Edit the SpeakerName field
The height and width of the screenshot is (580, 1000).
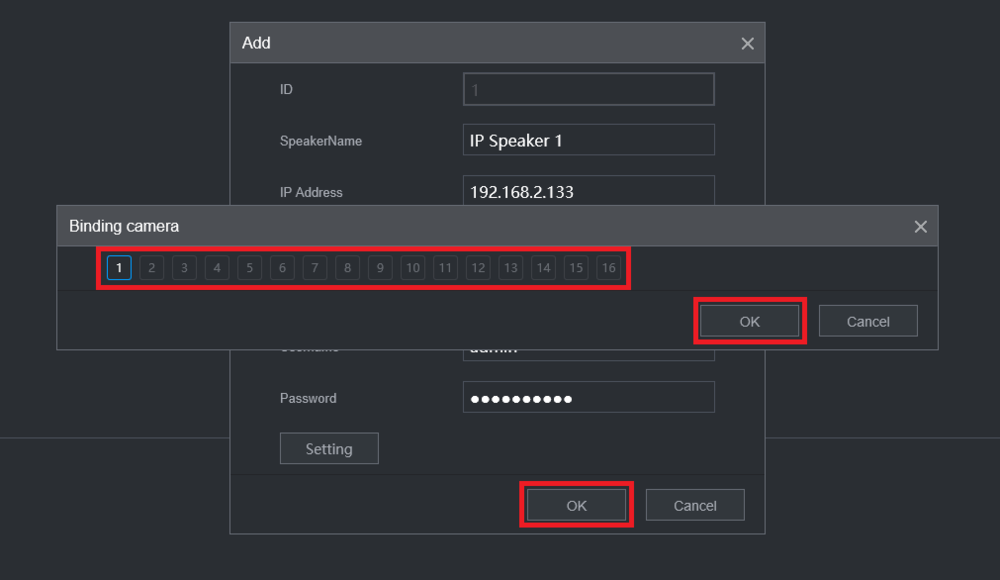[588, 139]
